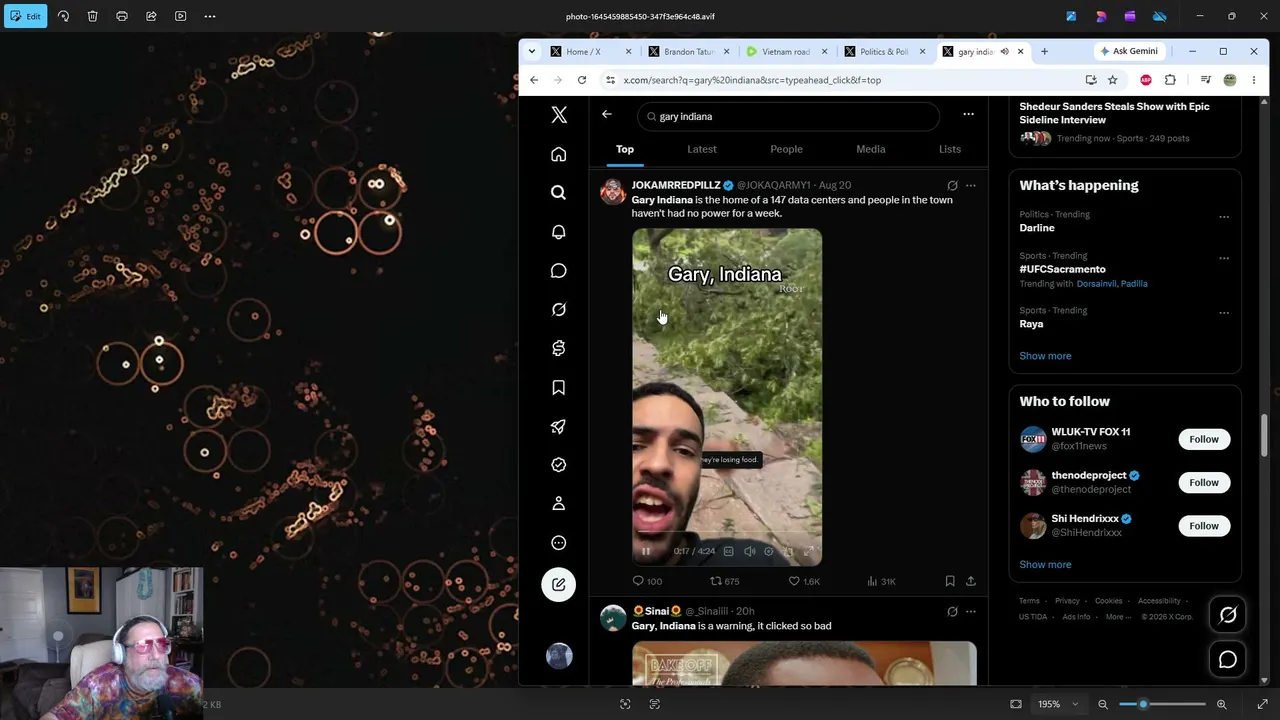Viewport: 1280px width, 720px height.
Task: Open the X sidebar Grok icon below Chat
Action: [x=559, y=310]
